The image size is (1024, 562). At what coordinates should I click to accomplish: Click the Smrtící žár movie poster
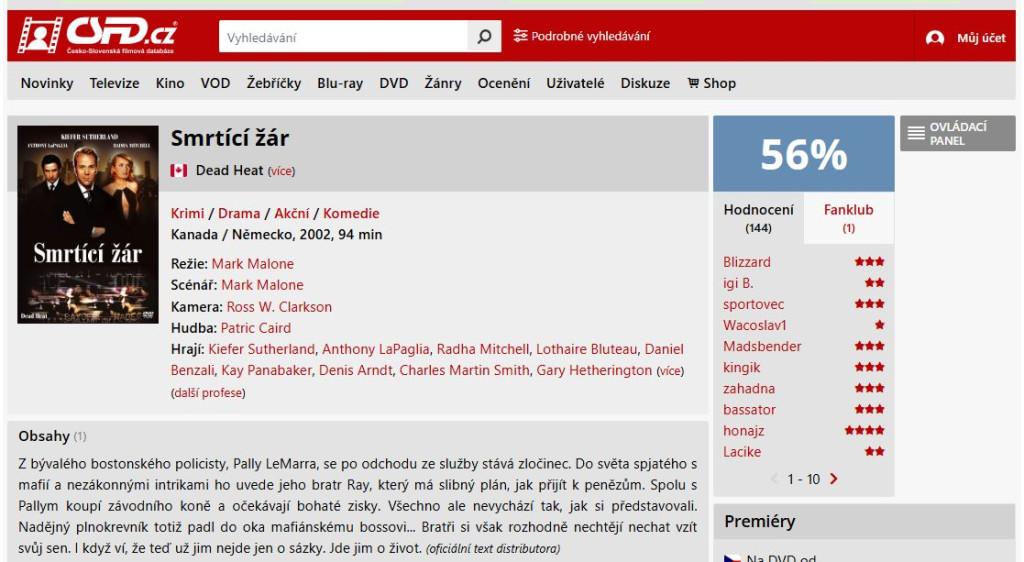88,225
